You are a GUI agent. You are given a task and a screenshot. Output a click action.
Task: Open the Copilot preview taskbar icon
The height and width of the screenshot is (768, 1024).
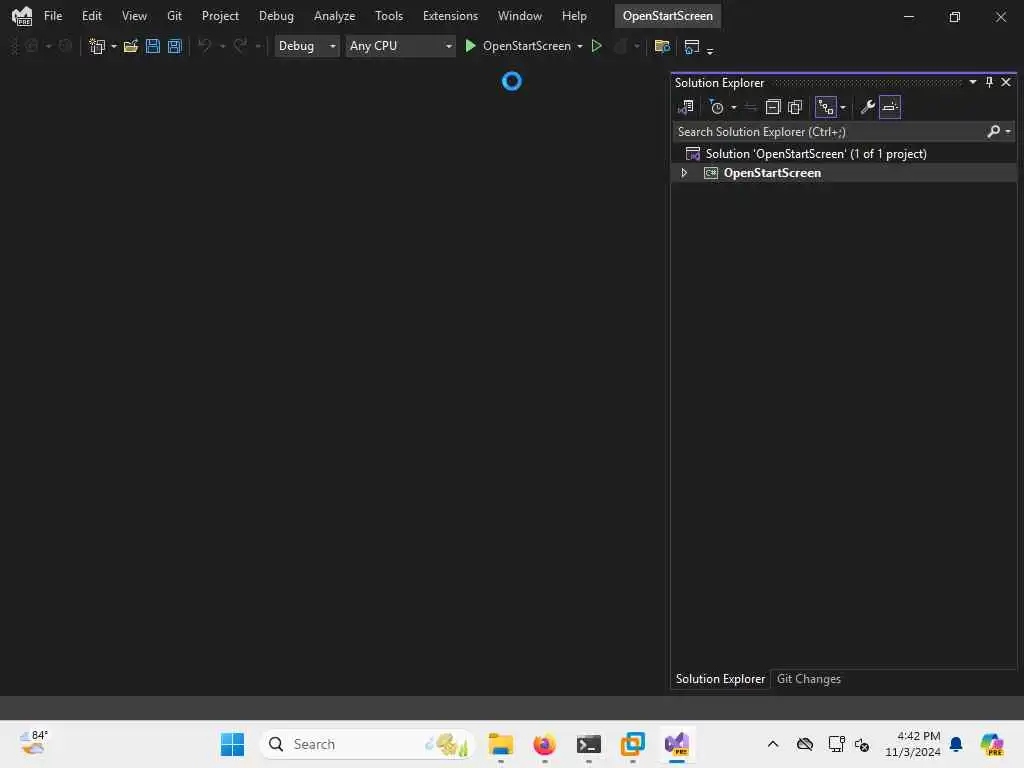point(991,744)
